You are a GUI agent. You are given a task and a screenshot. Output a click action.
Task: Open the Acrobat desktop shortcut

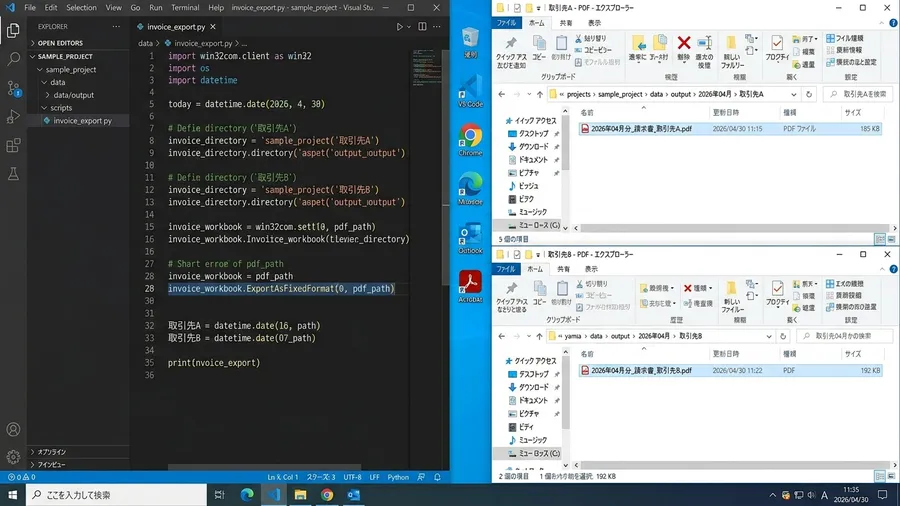[470, 287]
